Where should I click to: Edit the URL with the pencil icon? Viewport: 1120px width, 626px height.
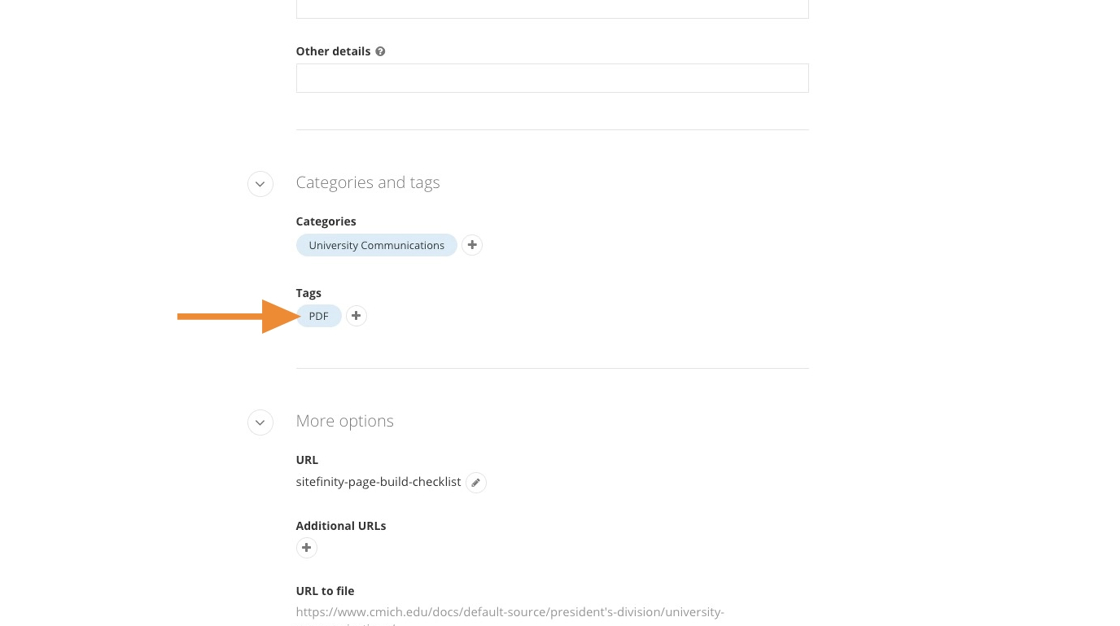point(476,483)
